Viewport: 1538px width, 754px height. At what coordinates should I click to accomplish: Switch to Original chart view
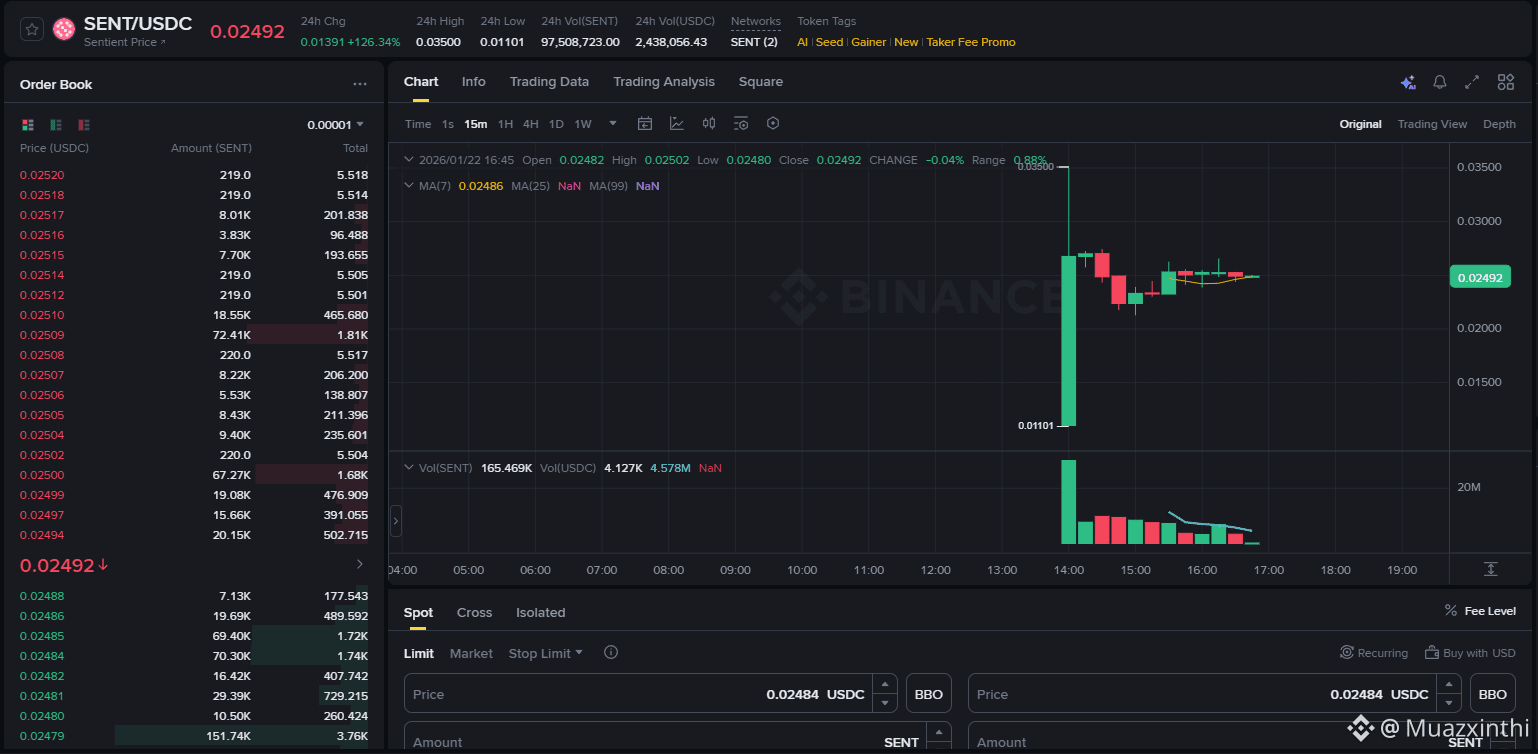[1360, 124]
